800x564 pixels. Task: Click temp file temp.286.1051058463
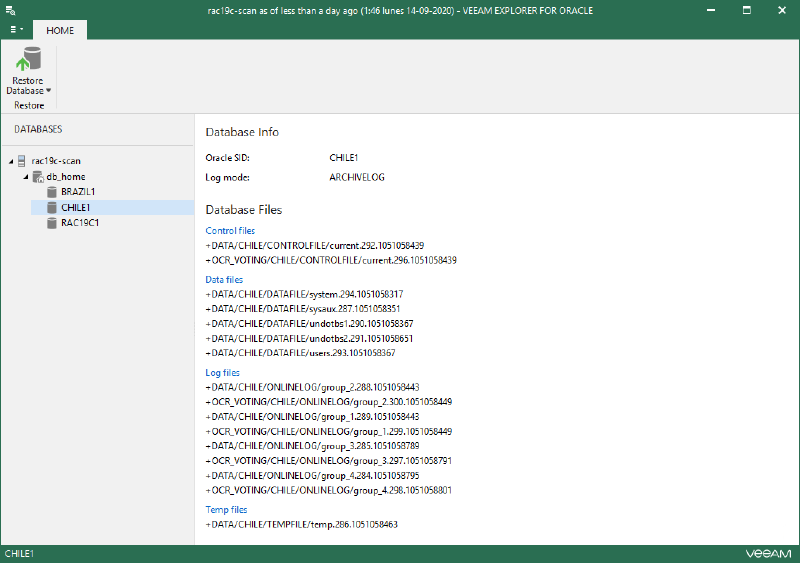(302, 524)
